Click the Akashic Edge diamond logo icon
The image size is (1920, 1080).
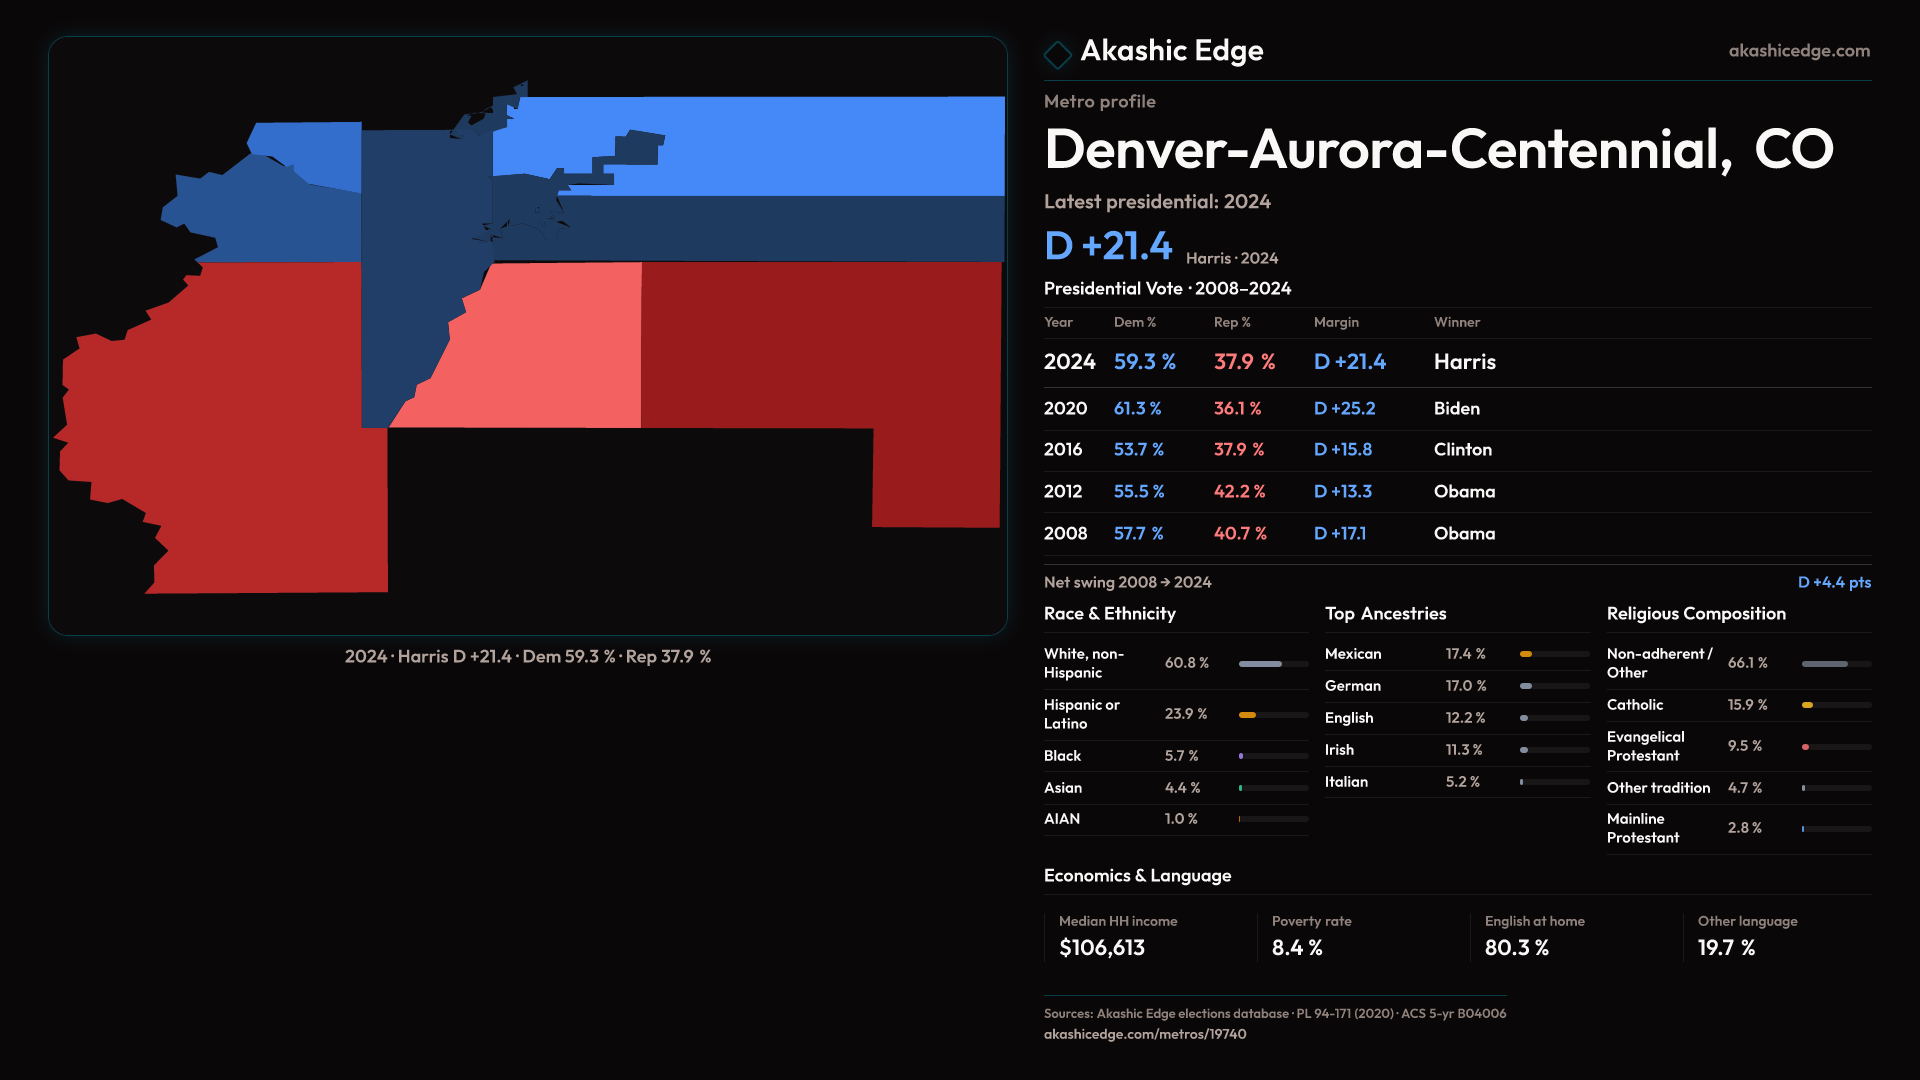[1057, 53]
